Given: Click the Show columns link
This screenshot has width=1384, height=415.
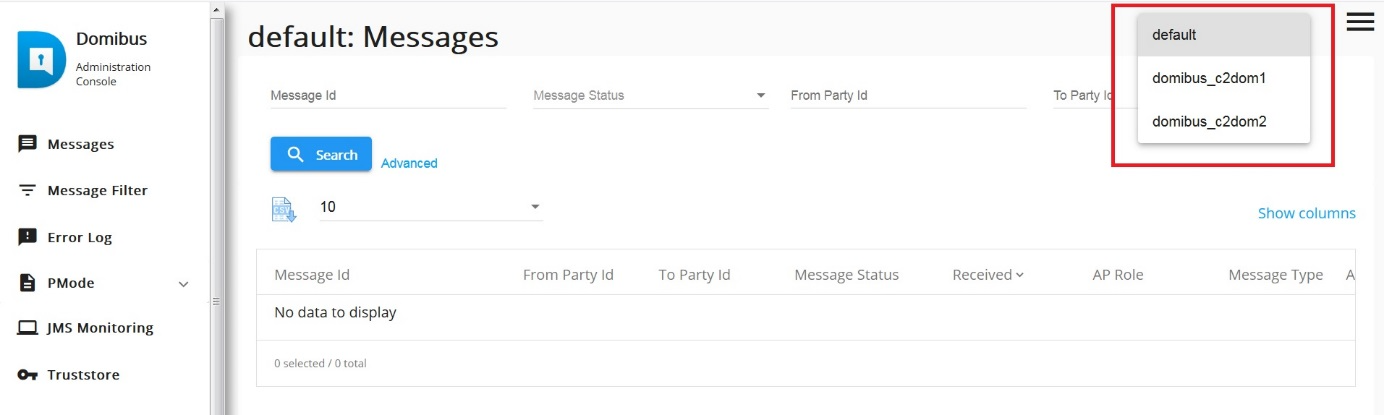Looking at the screenshot, I should click(1307, 213).
